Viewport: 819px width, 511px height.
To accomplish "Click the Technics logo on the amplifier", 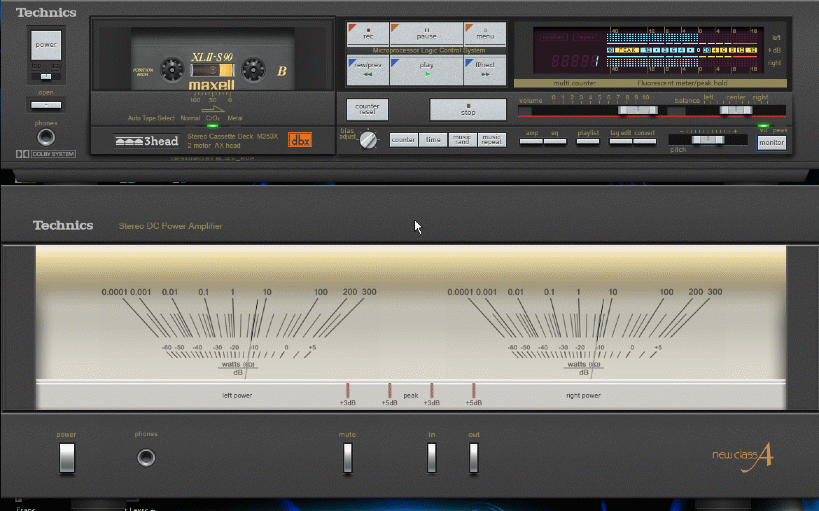I will pos(63,225).
